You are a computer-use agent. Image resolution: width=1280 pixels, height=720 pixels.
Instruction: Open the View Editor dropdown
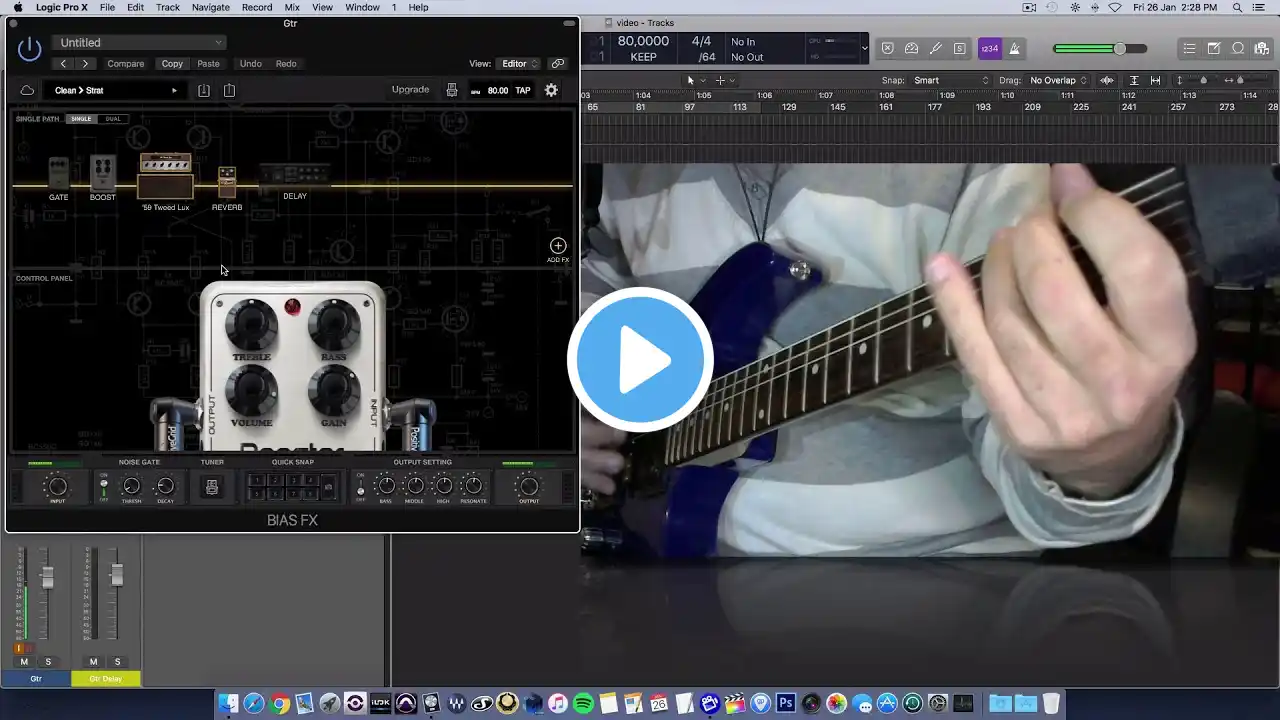coord(520,64)
